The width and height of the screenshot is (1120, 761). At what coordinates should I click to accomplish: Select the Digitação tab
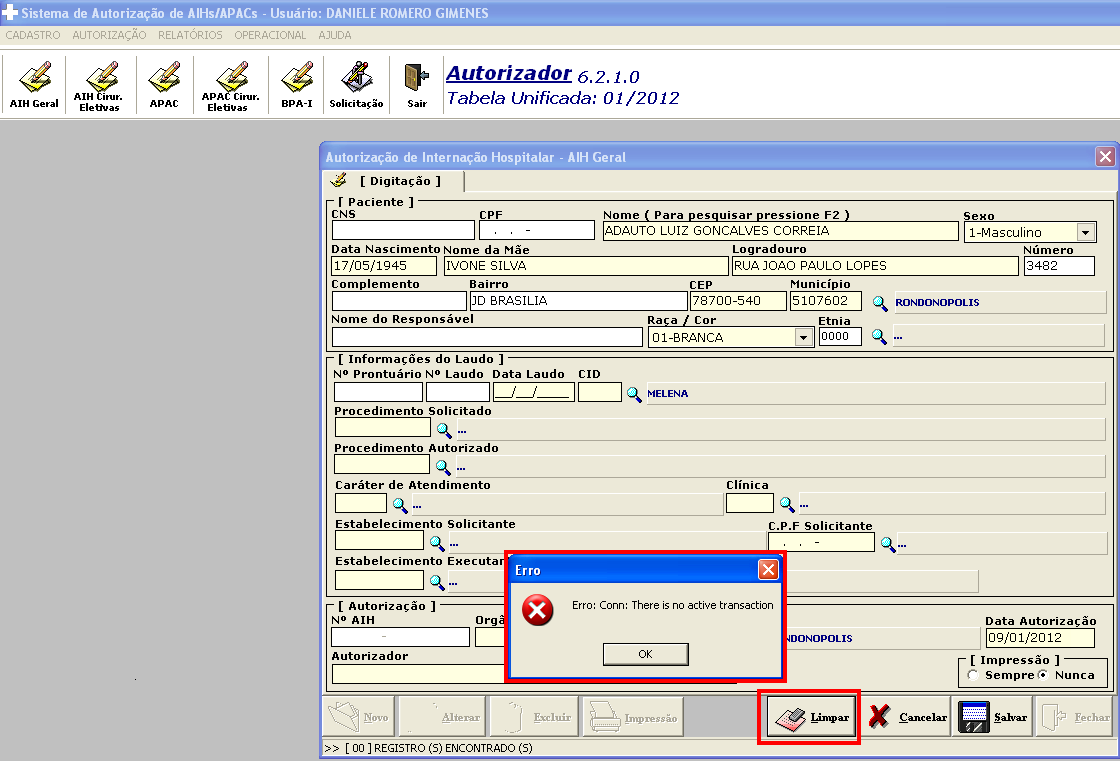[394, 181]
